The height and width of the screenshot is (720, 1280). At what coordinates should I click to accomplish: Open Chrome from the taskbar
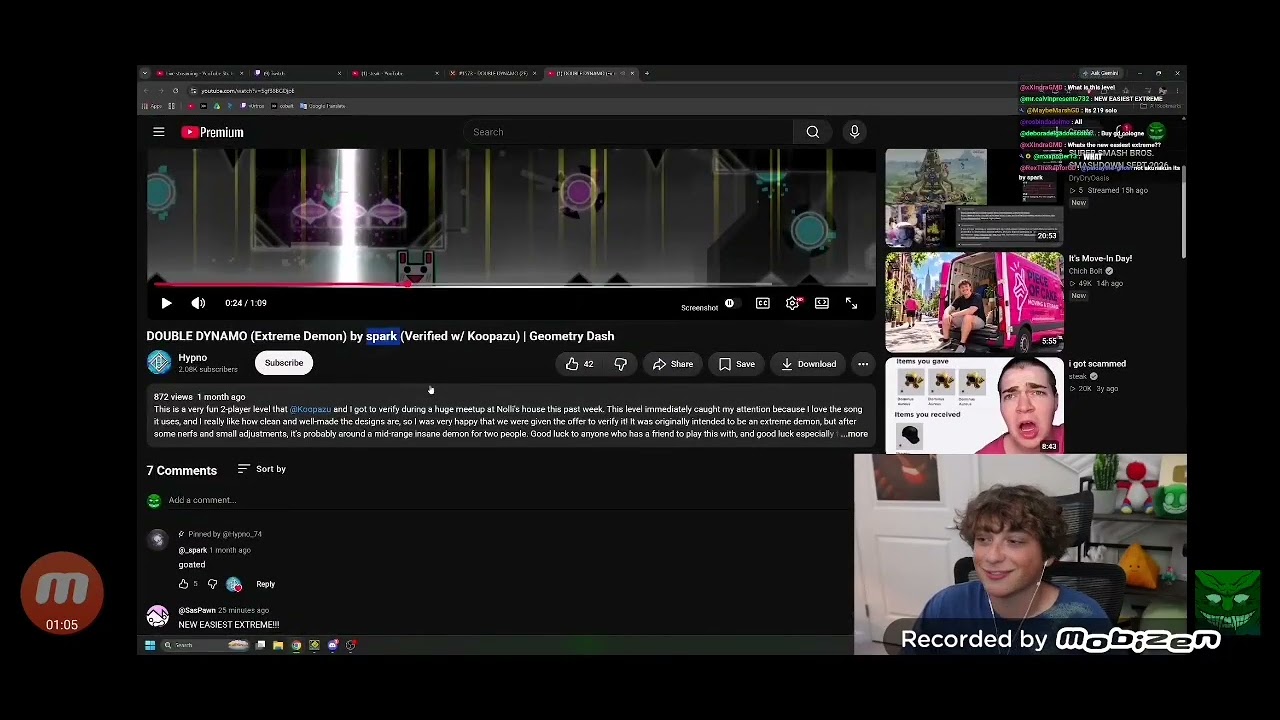pyautogui.click(x=296, y=645)
